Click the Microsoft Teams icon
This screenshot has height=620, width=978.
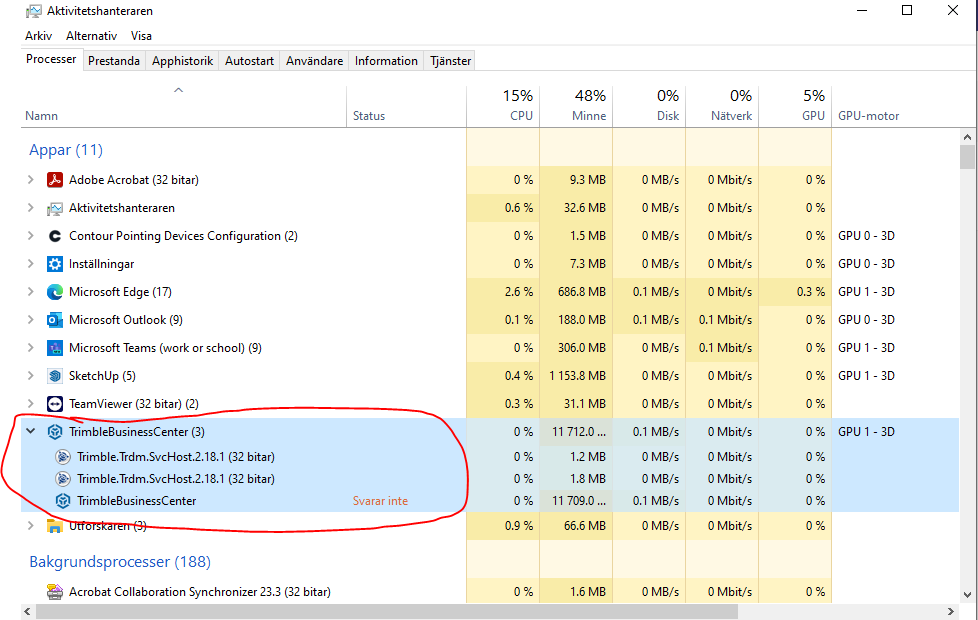click(x=55, y=347)
